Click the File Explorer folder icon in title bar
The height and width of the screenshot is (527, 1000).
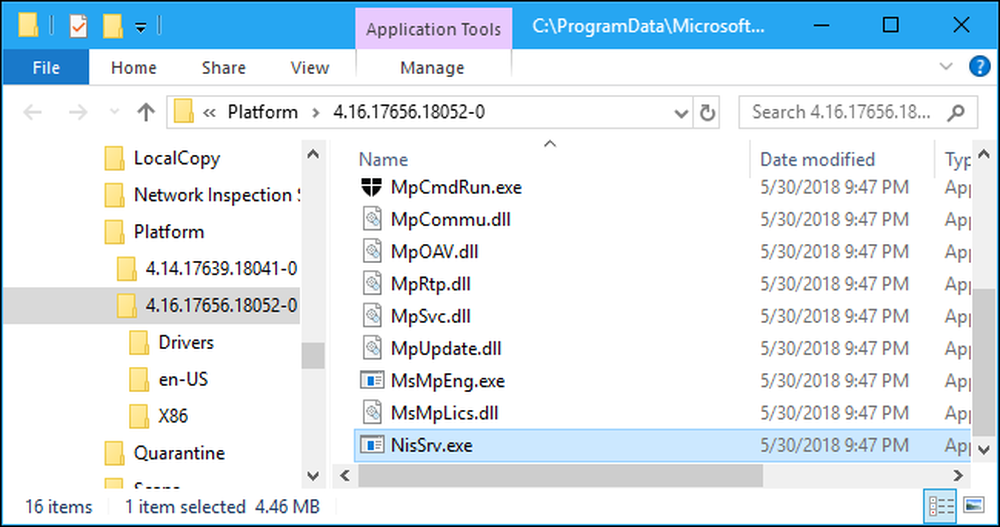28,25
